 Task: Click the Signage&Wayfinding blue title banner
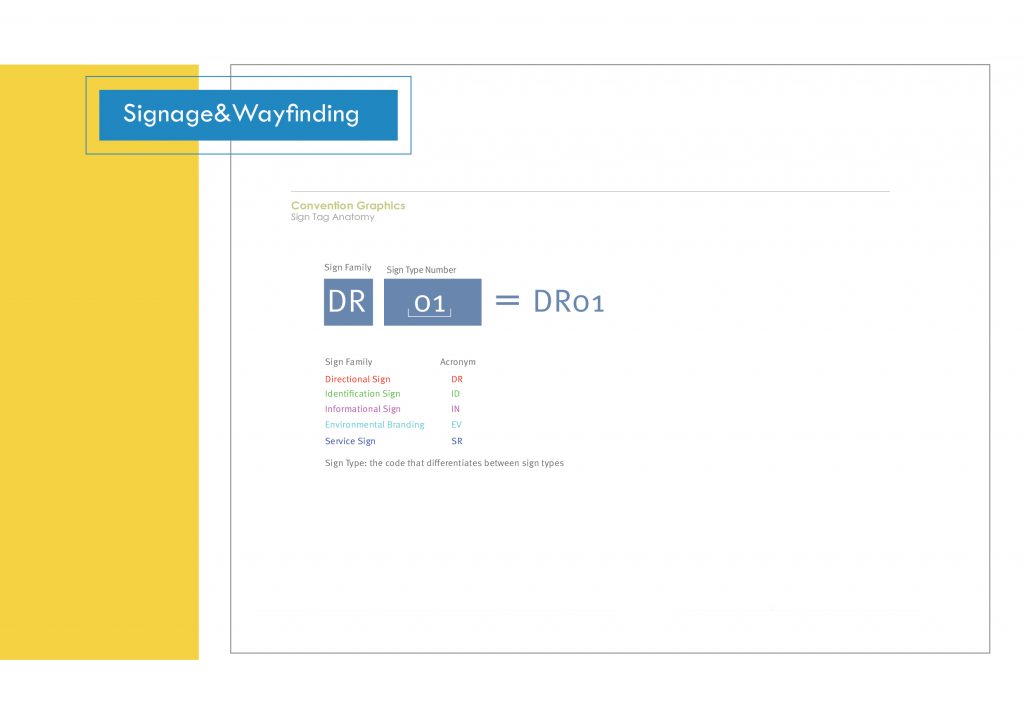click(x=248, y=115)
